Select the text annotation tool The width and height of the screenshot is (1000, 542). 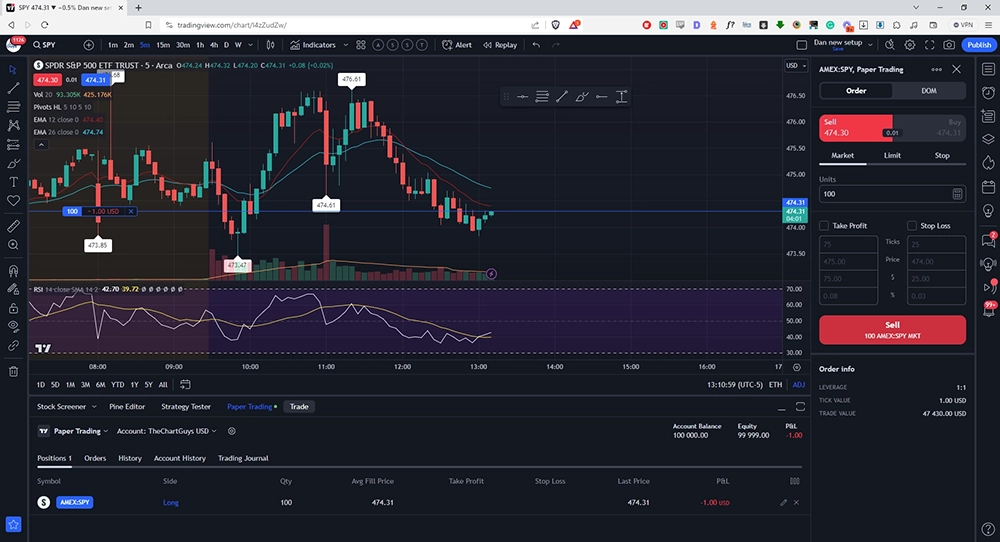13,182
